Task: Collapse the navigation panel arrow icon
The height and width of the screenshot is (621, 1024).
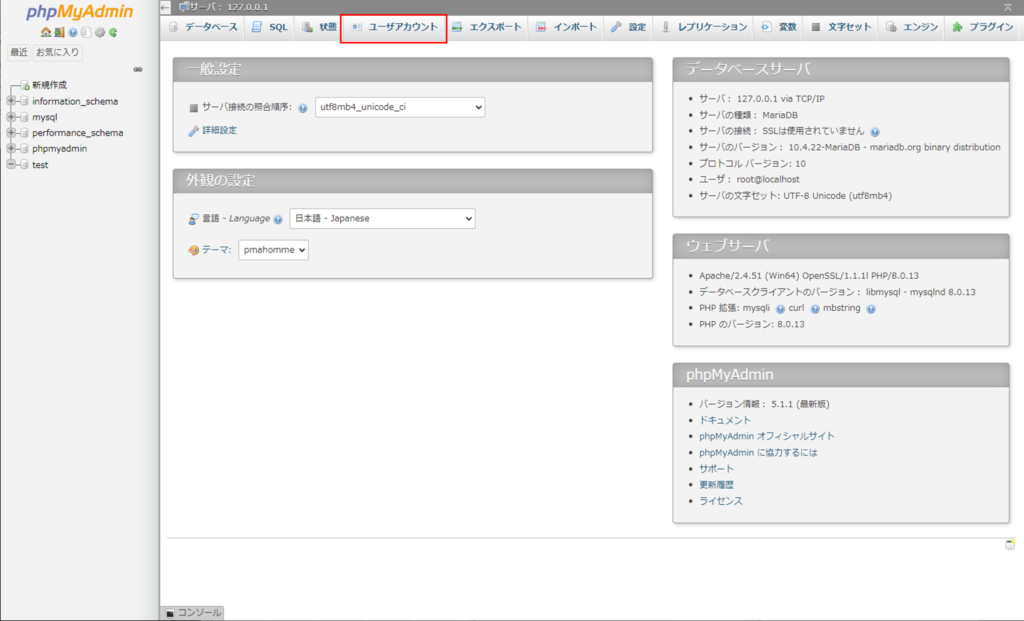Action: coord(166,7)
